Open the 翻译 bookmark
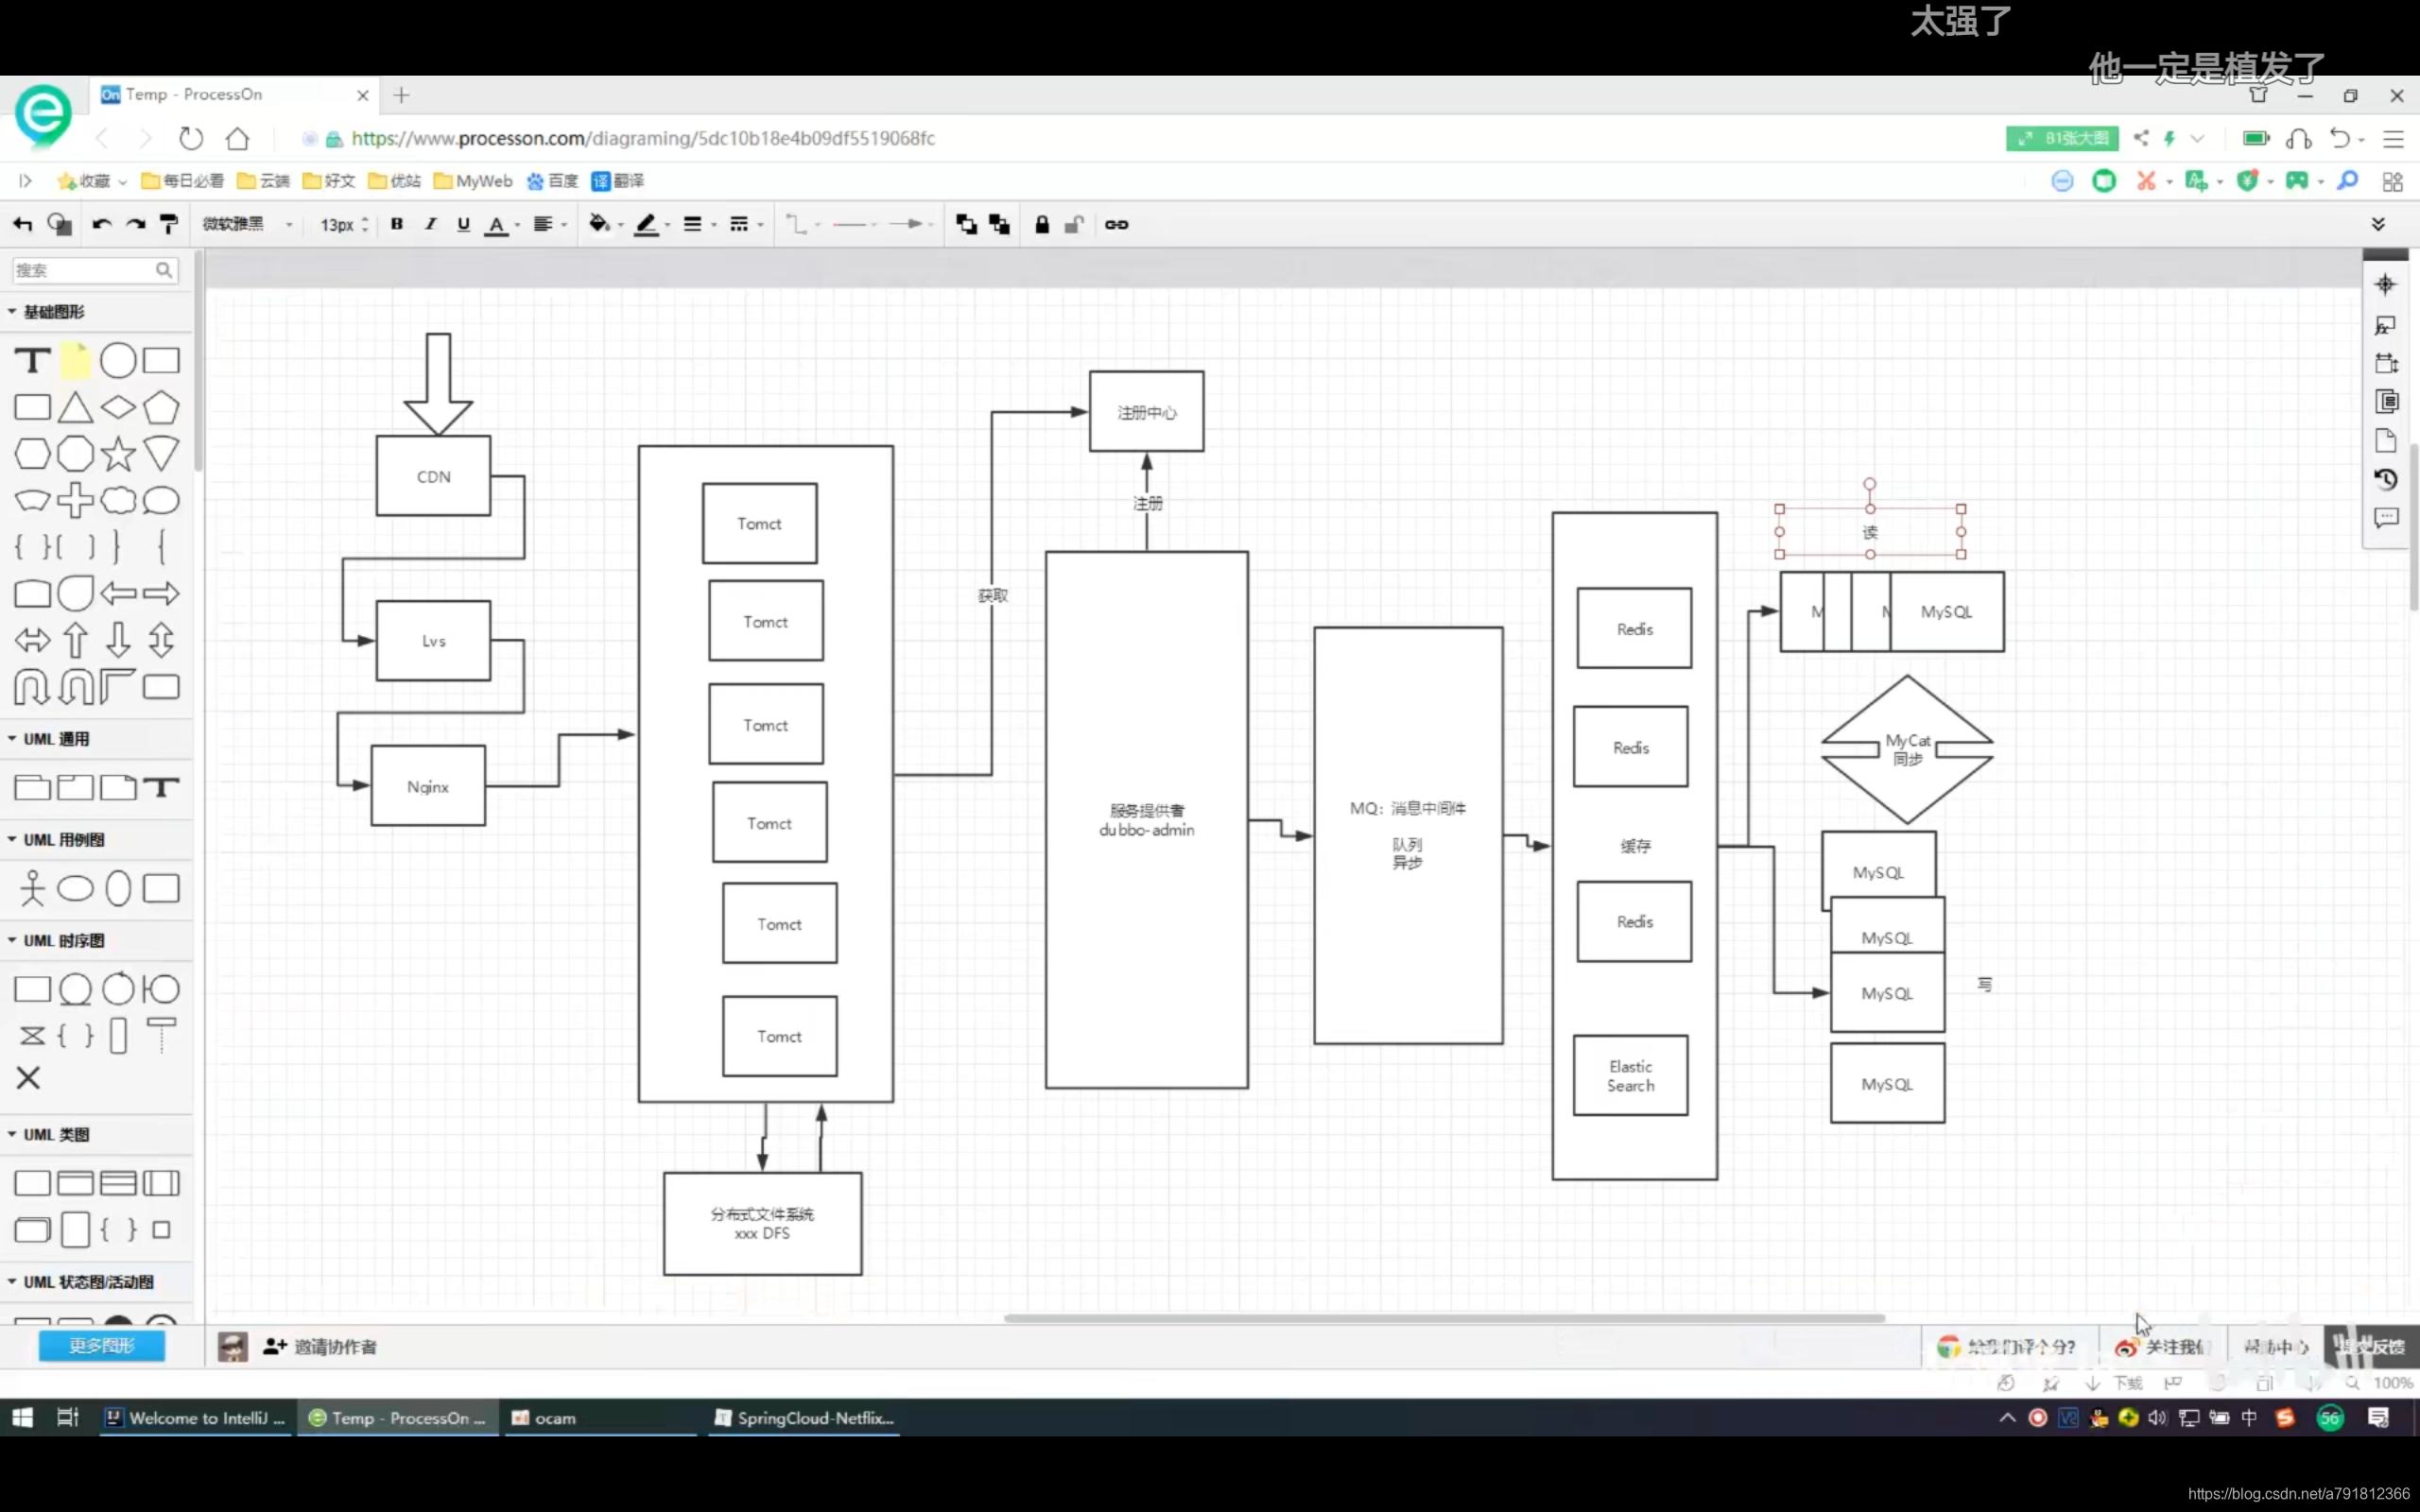Image resolution: width=2420 pixels, height=1512 pixels. pos(617,181)
